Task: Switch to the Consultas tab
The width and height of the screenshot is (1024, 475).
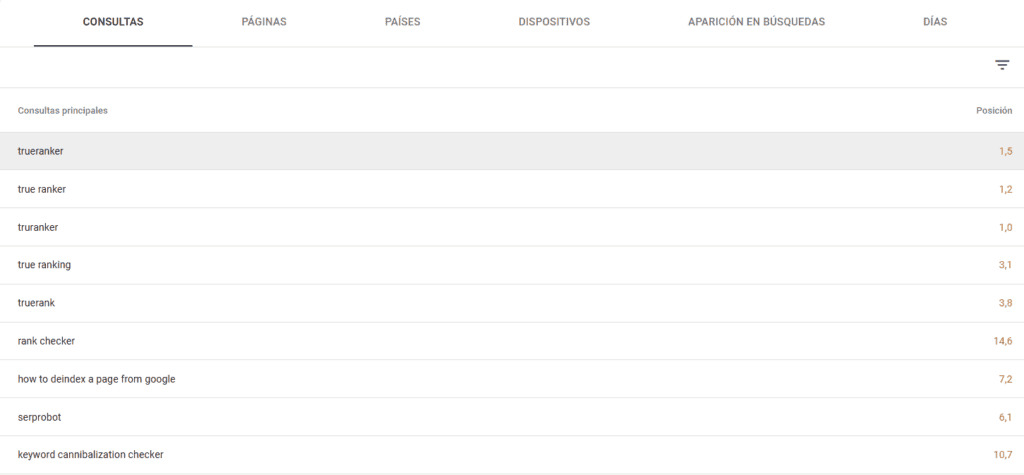Action: coord(113,22)
